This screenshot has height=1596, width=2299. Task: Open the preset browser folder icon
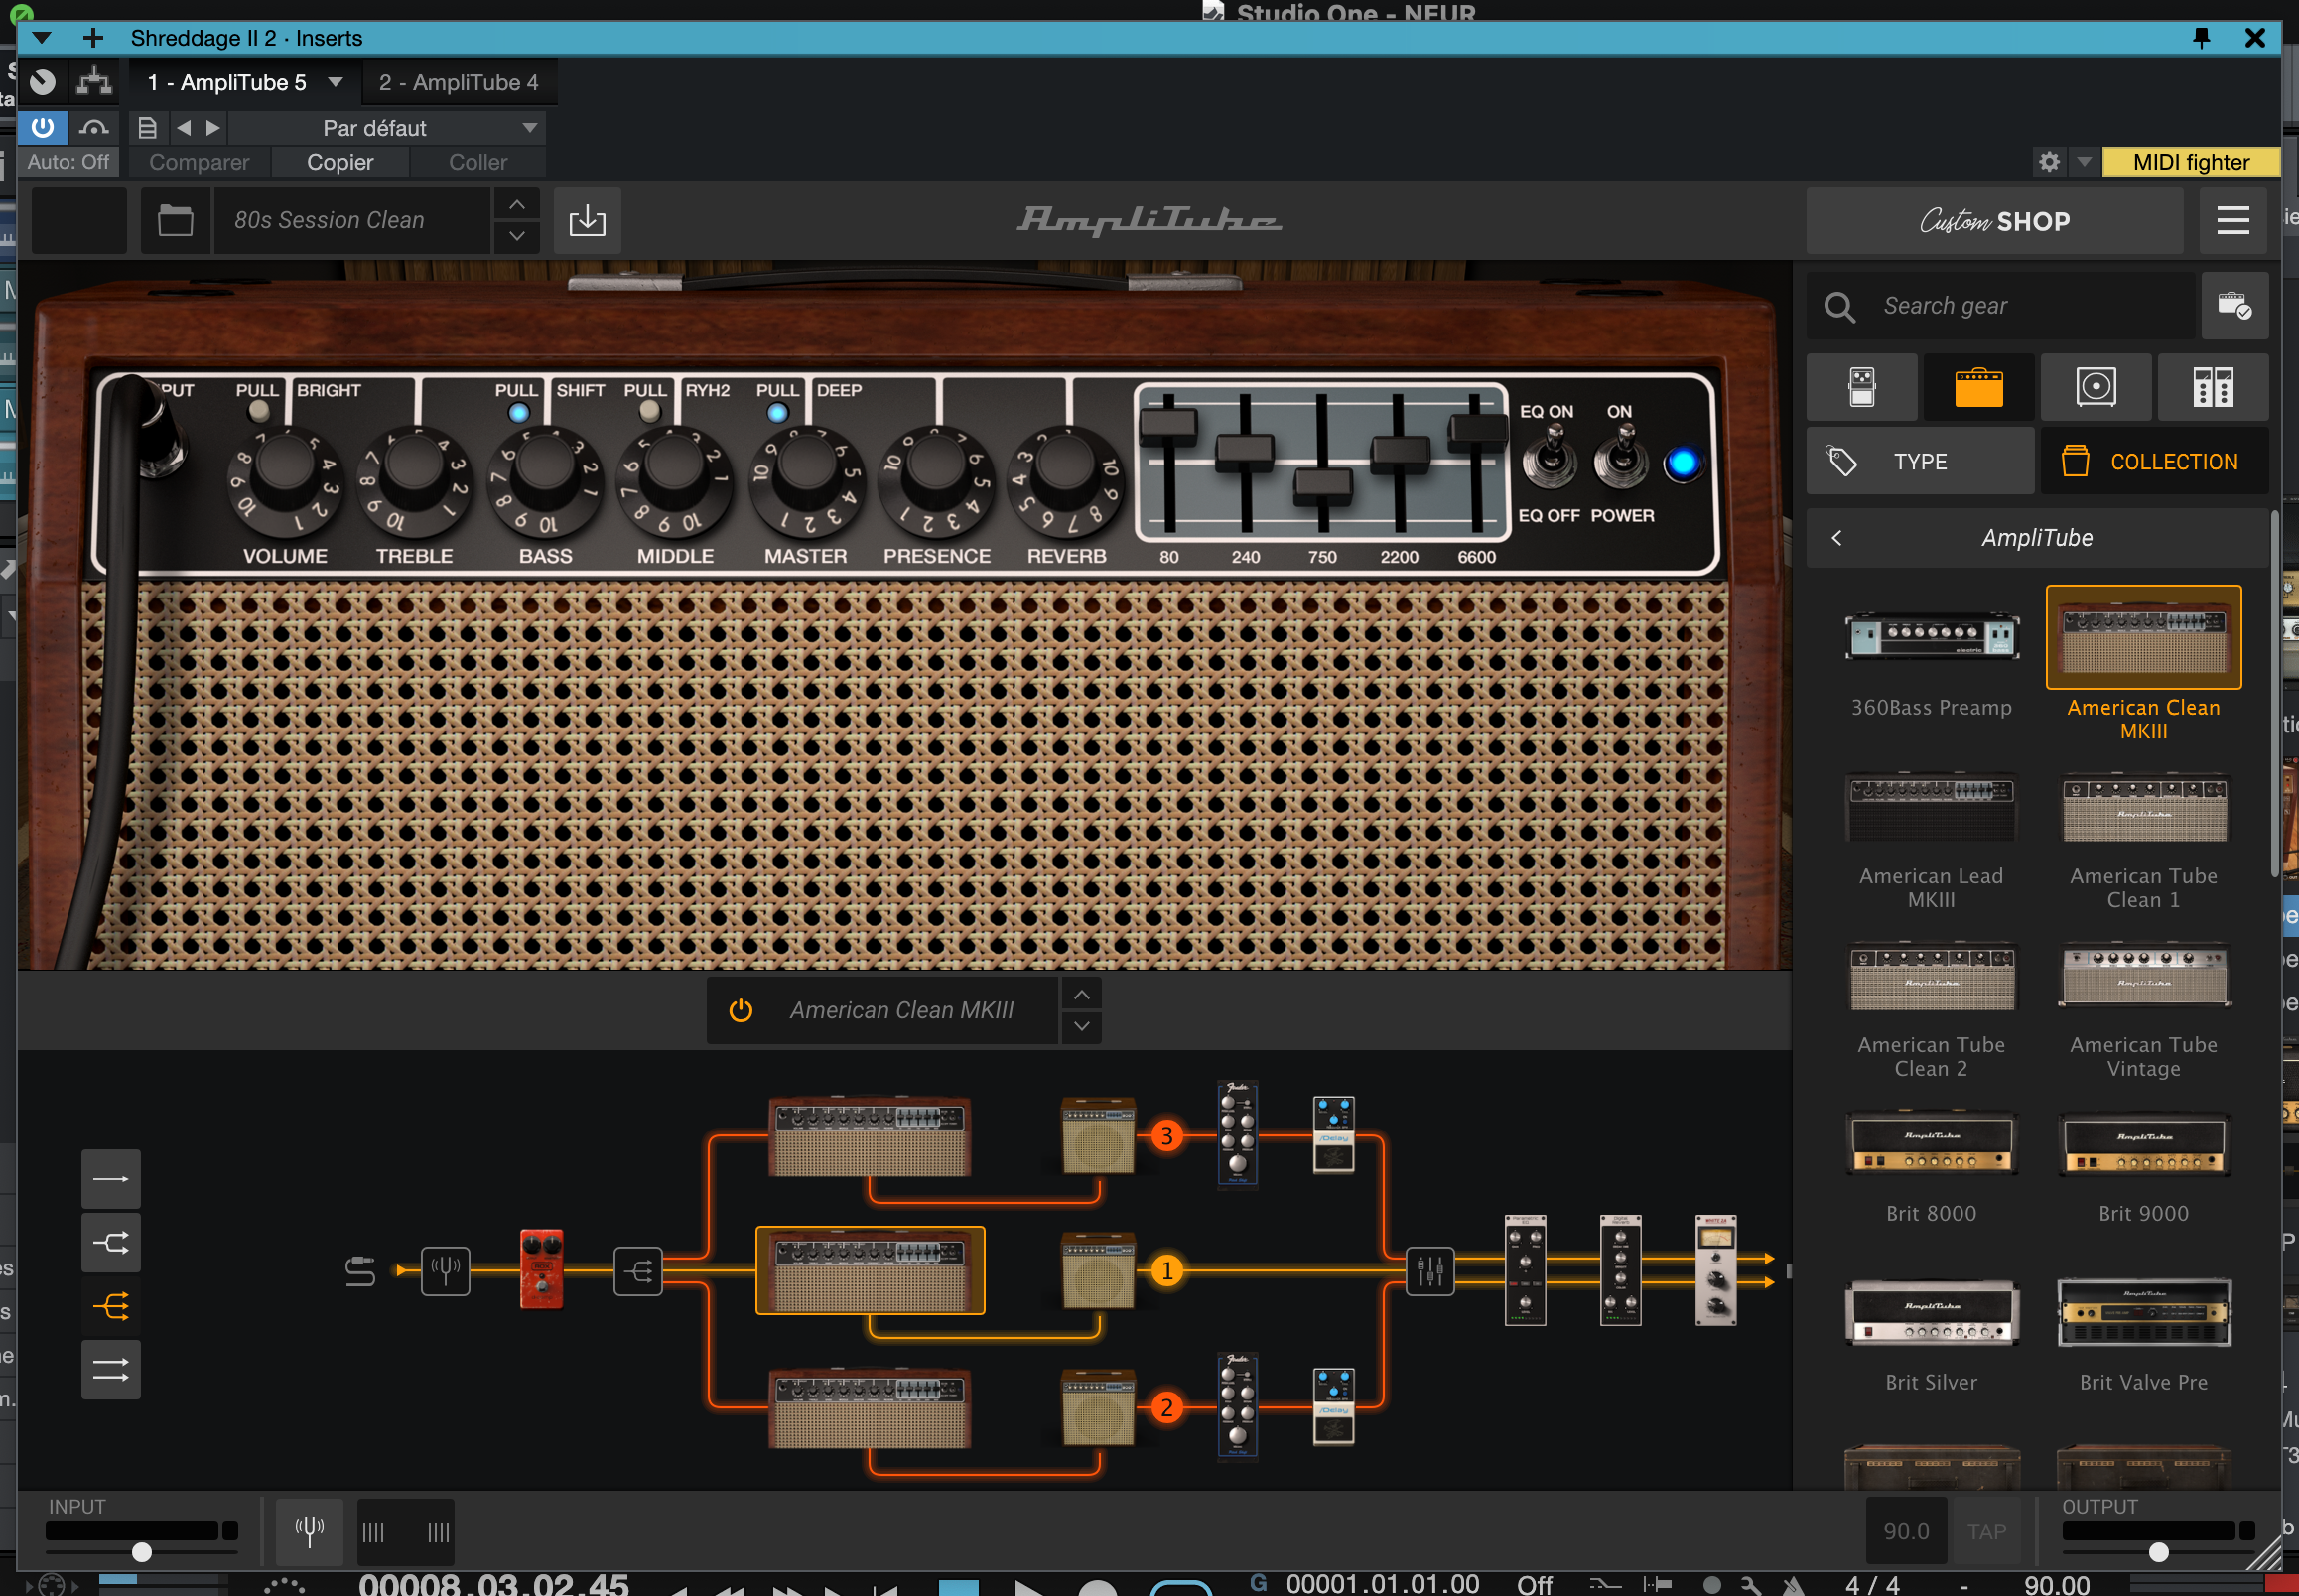[175, 220]
